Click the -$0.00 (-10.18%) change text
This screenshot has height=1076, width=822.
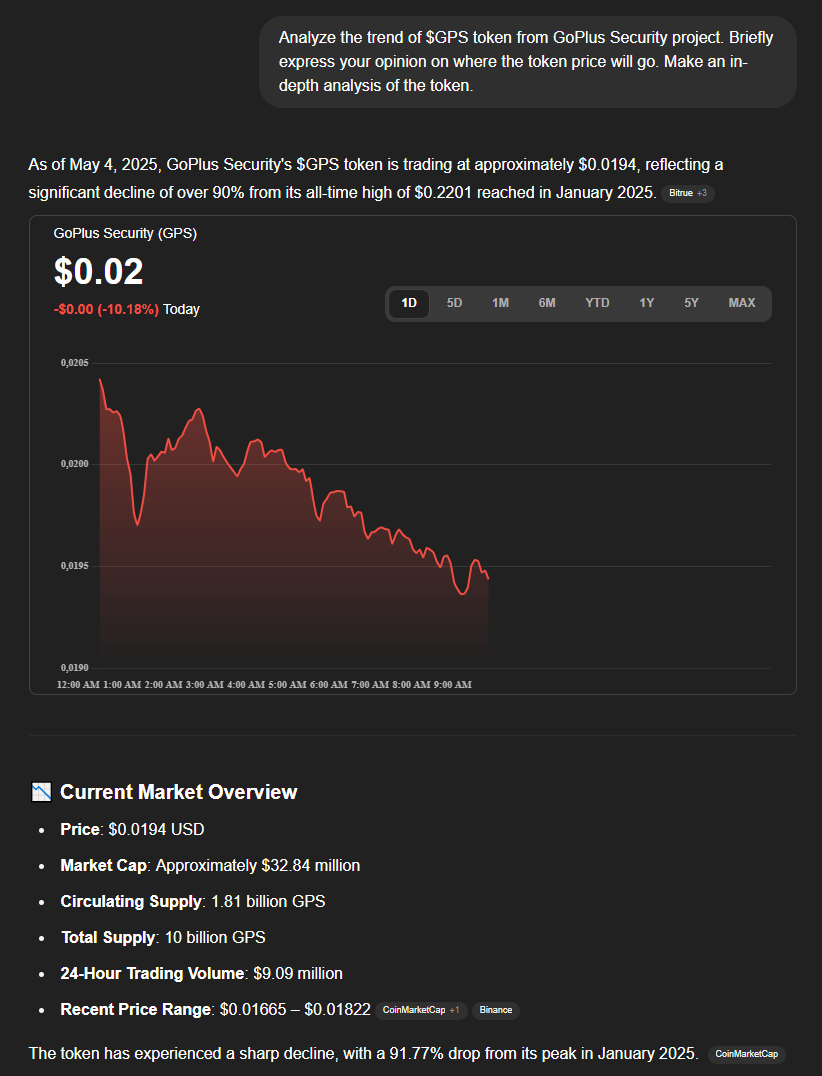click(106, 309)
